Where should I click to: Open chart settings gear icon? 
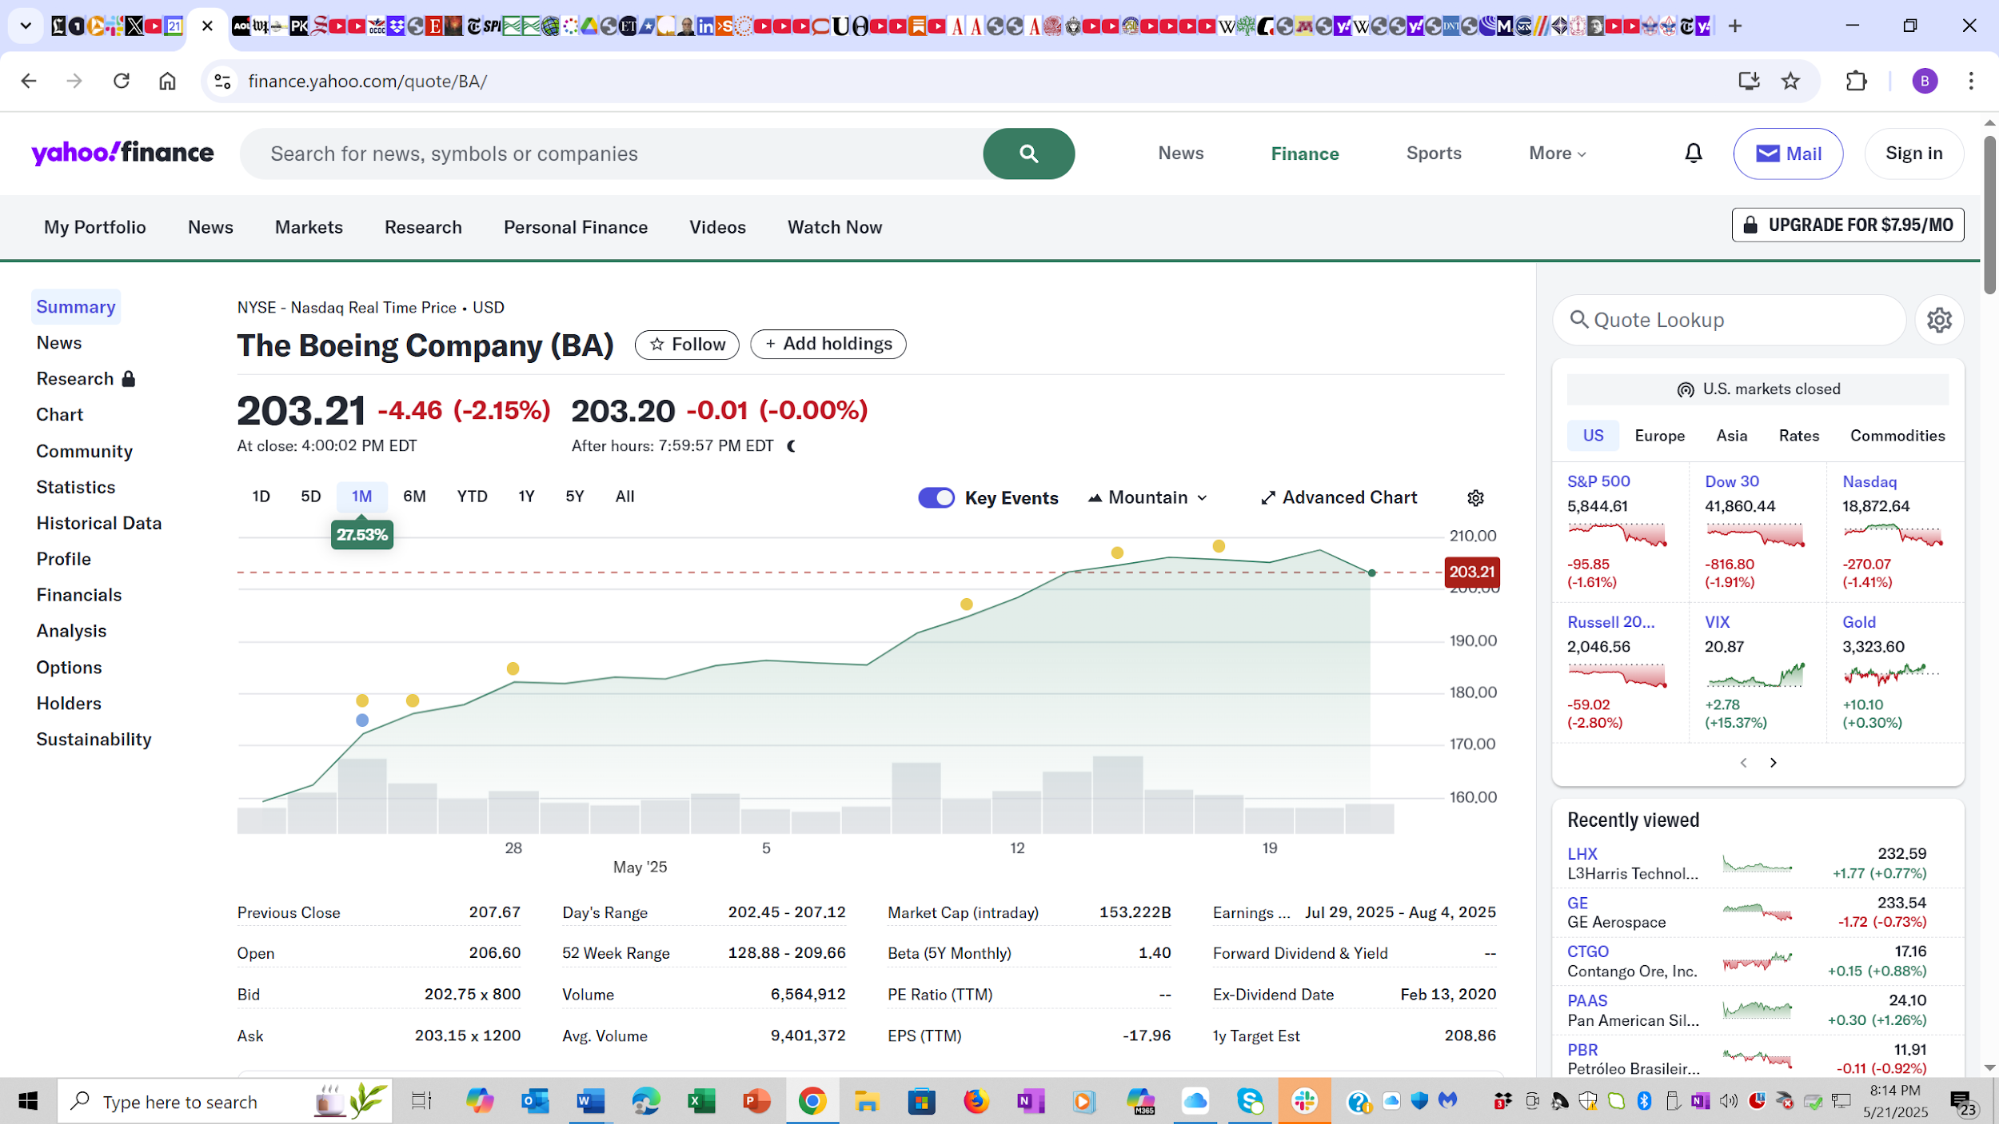coord(1475,498)
